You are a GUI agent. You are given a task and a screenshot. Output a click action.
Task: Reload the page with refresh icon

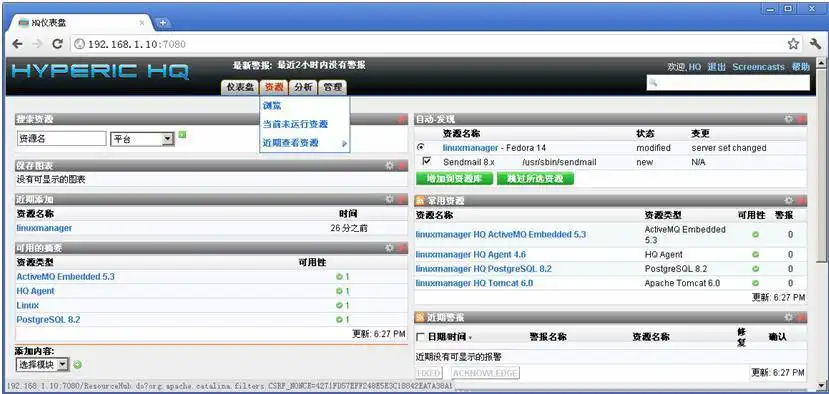coord(57,44)
